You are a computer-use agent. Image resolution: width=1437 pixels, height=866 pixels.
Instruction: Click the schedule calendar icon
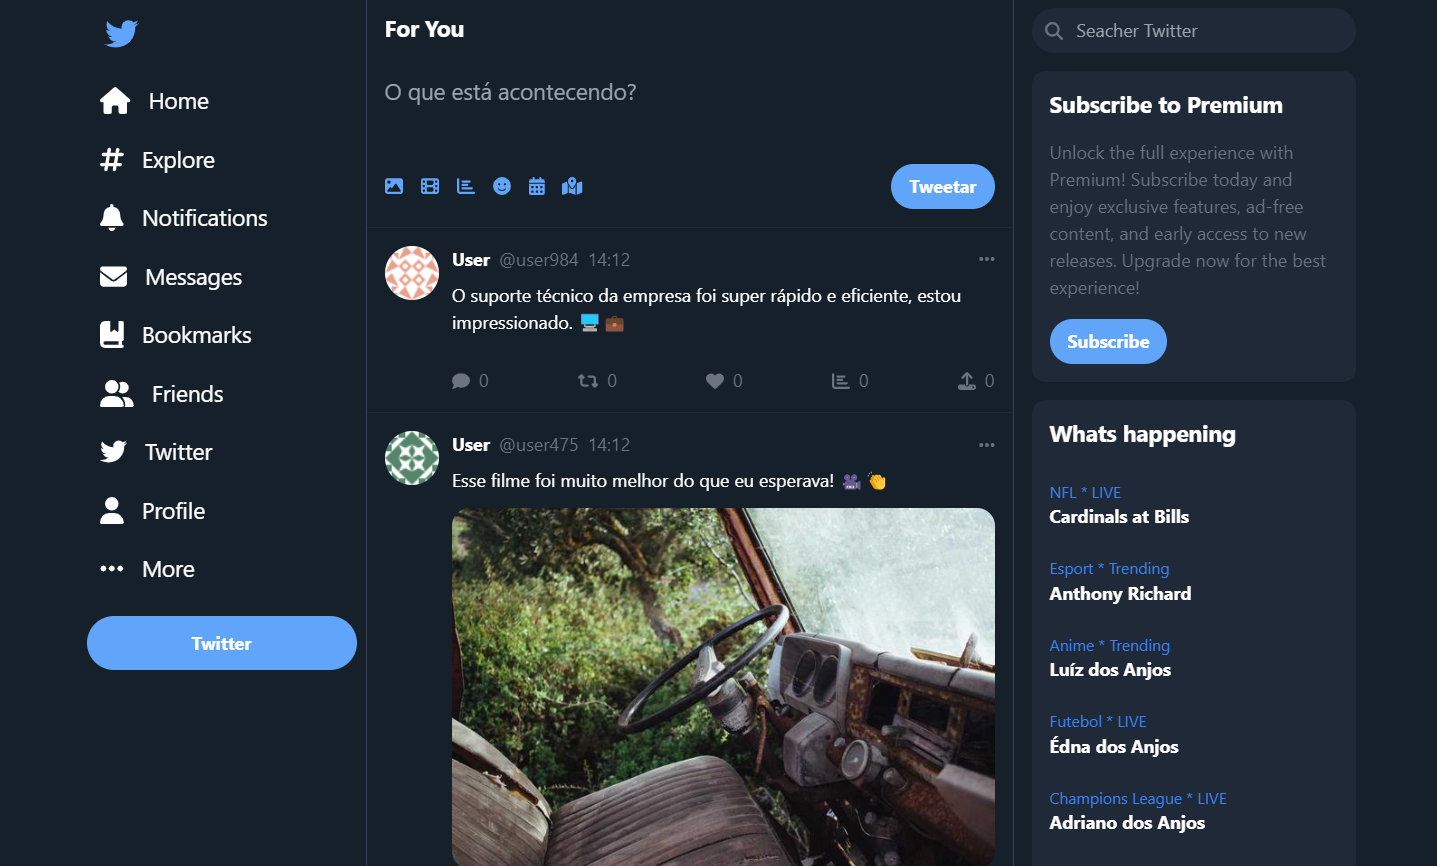pyautogui.click(x=537, y=186)
